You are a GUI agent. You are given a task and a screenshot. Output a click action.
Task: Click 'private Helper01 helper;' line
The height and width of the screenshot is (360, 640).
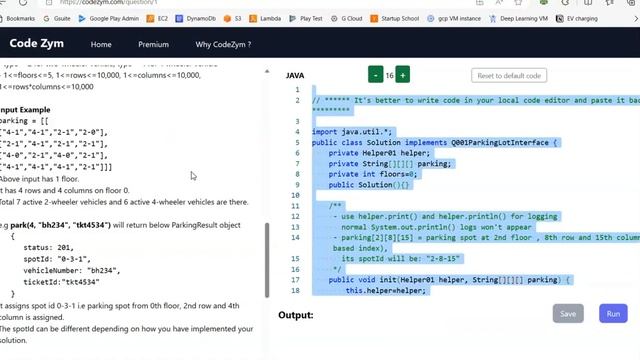click(379, 153)
